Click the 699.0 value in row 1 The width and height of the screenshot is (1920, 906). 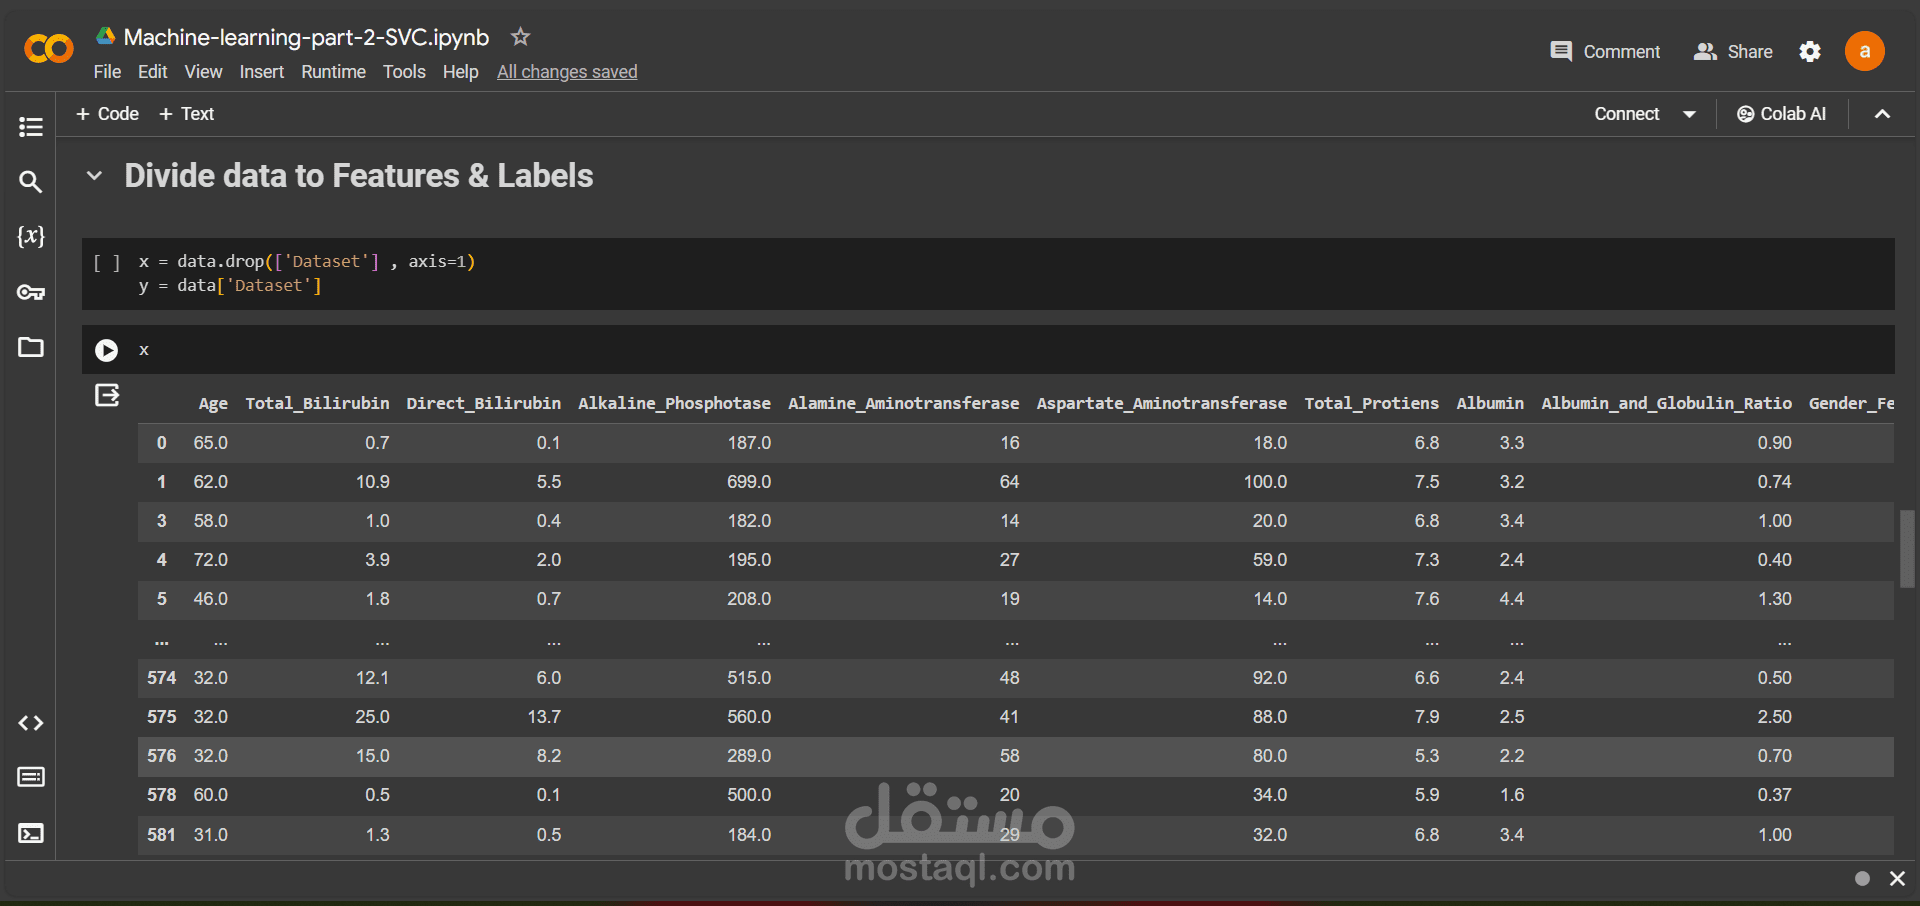tap(749, 482)
